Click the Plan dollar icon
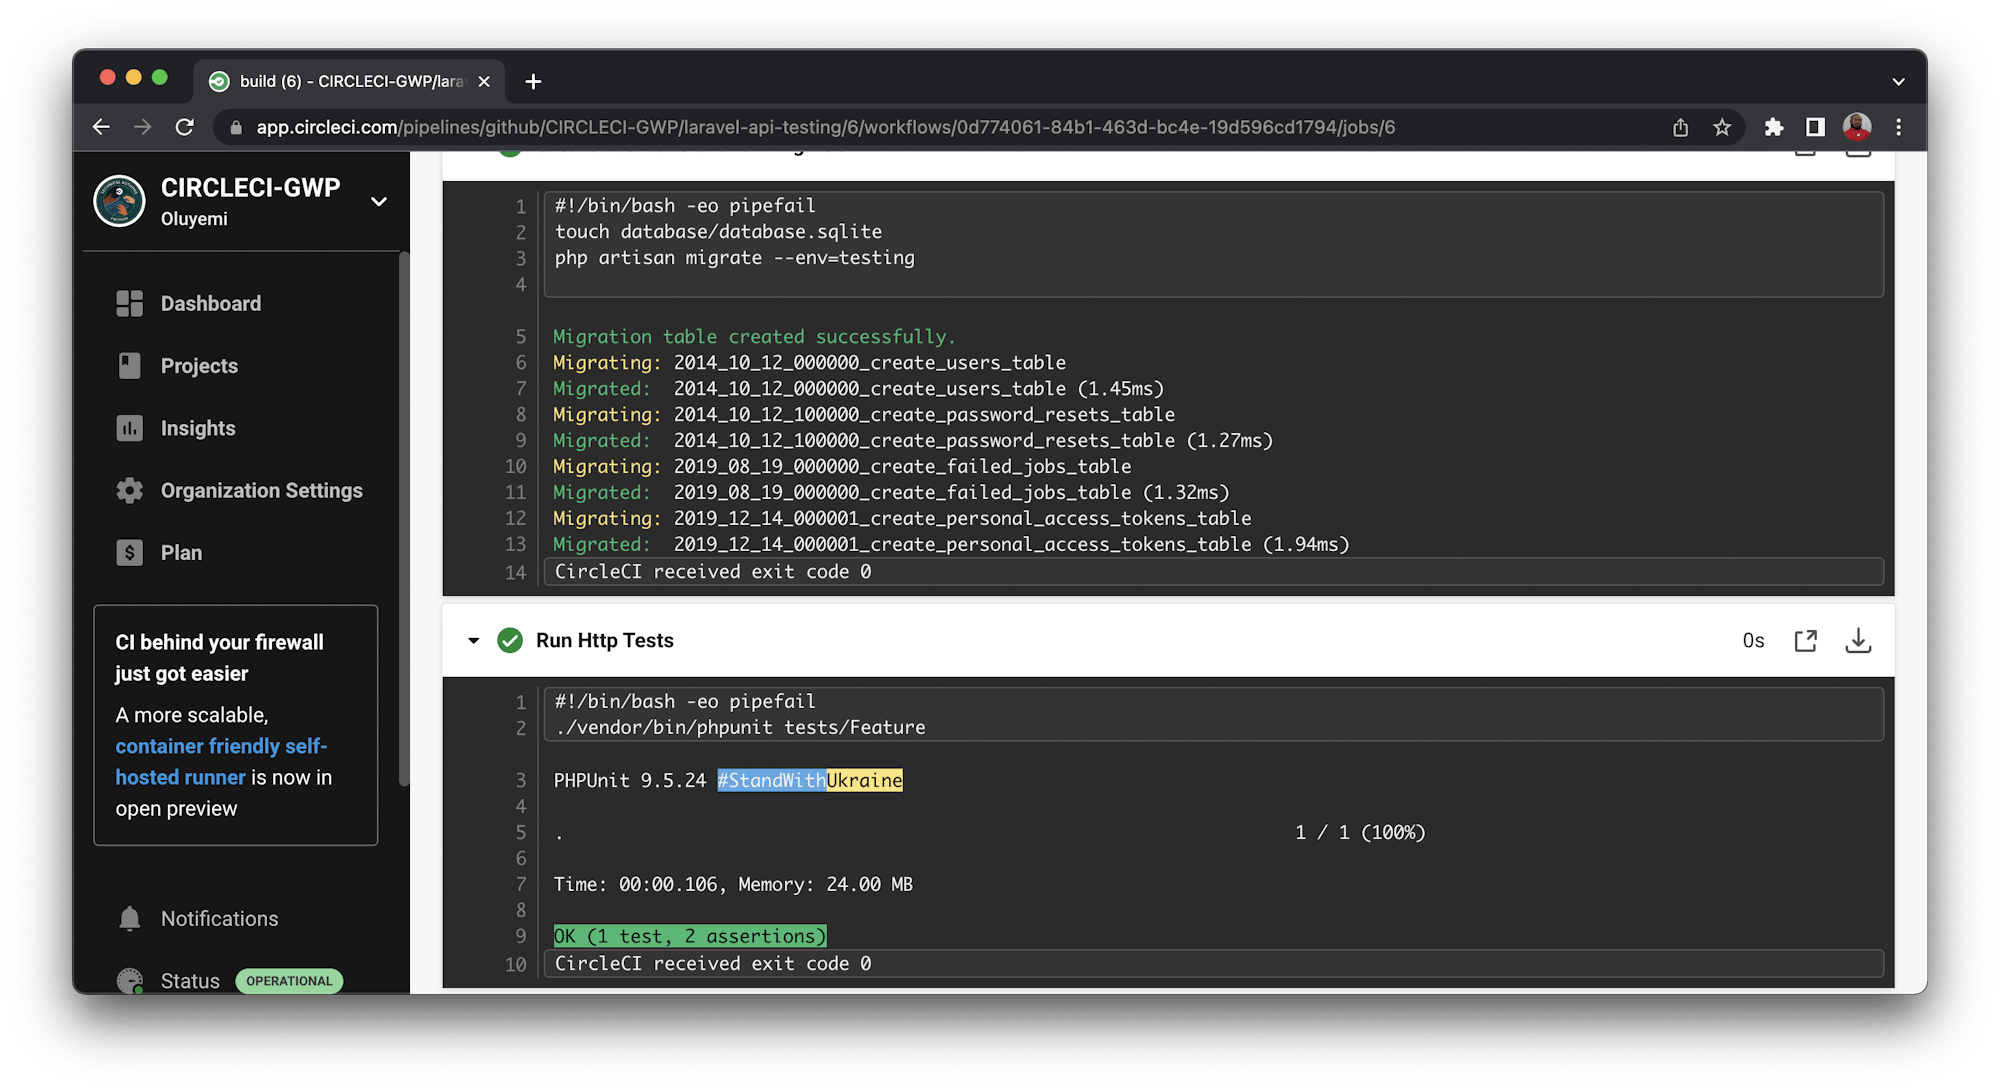The image size is (2000, 1090). [130, 553]
